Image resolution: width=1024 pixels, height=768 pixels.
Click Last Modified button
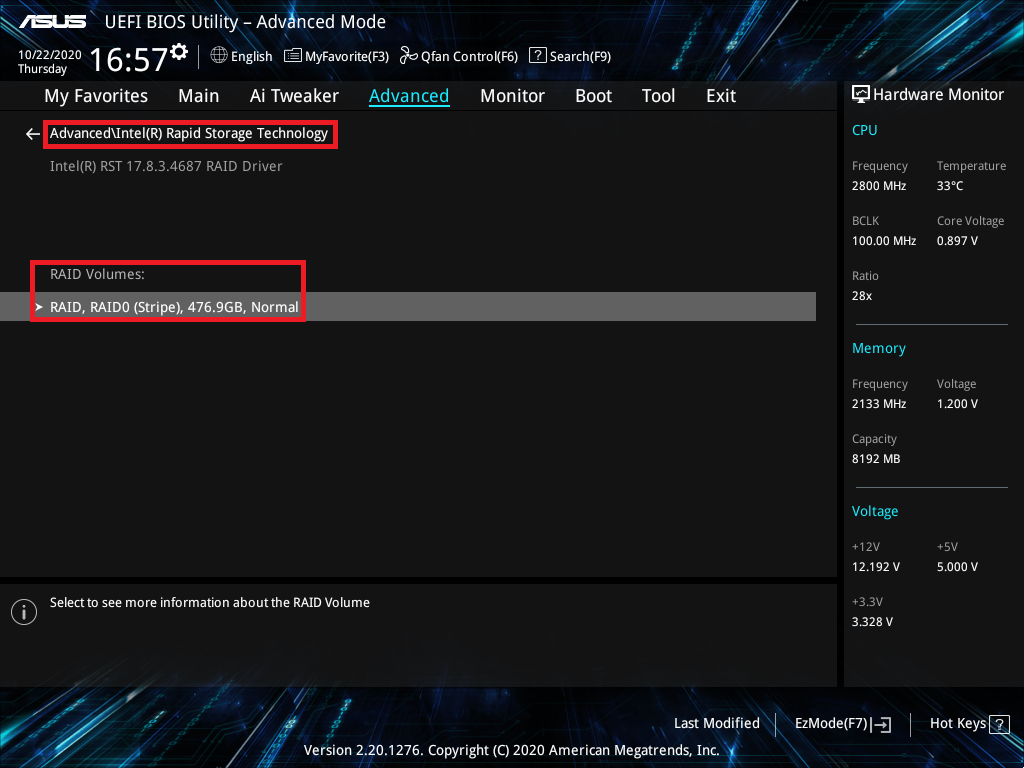click(x=716, y=724)
